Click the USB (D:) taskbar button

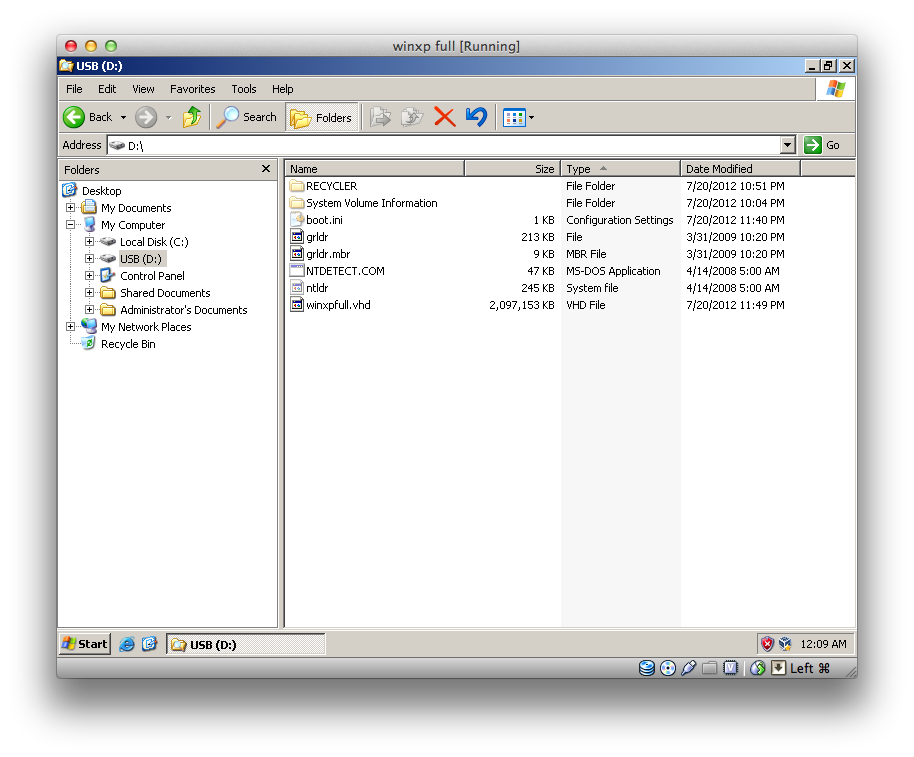click(x=245, y=645)
